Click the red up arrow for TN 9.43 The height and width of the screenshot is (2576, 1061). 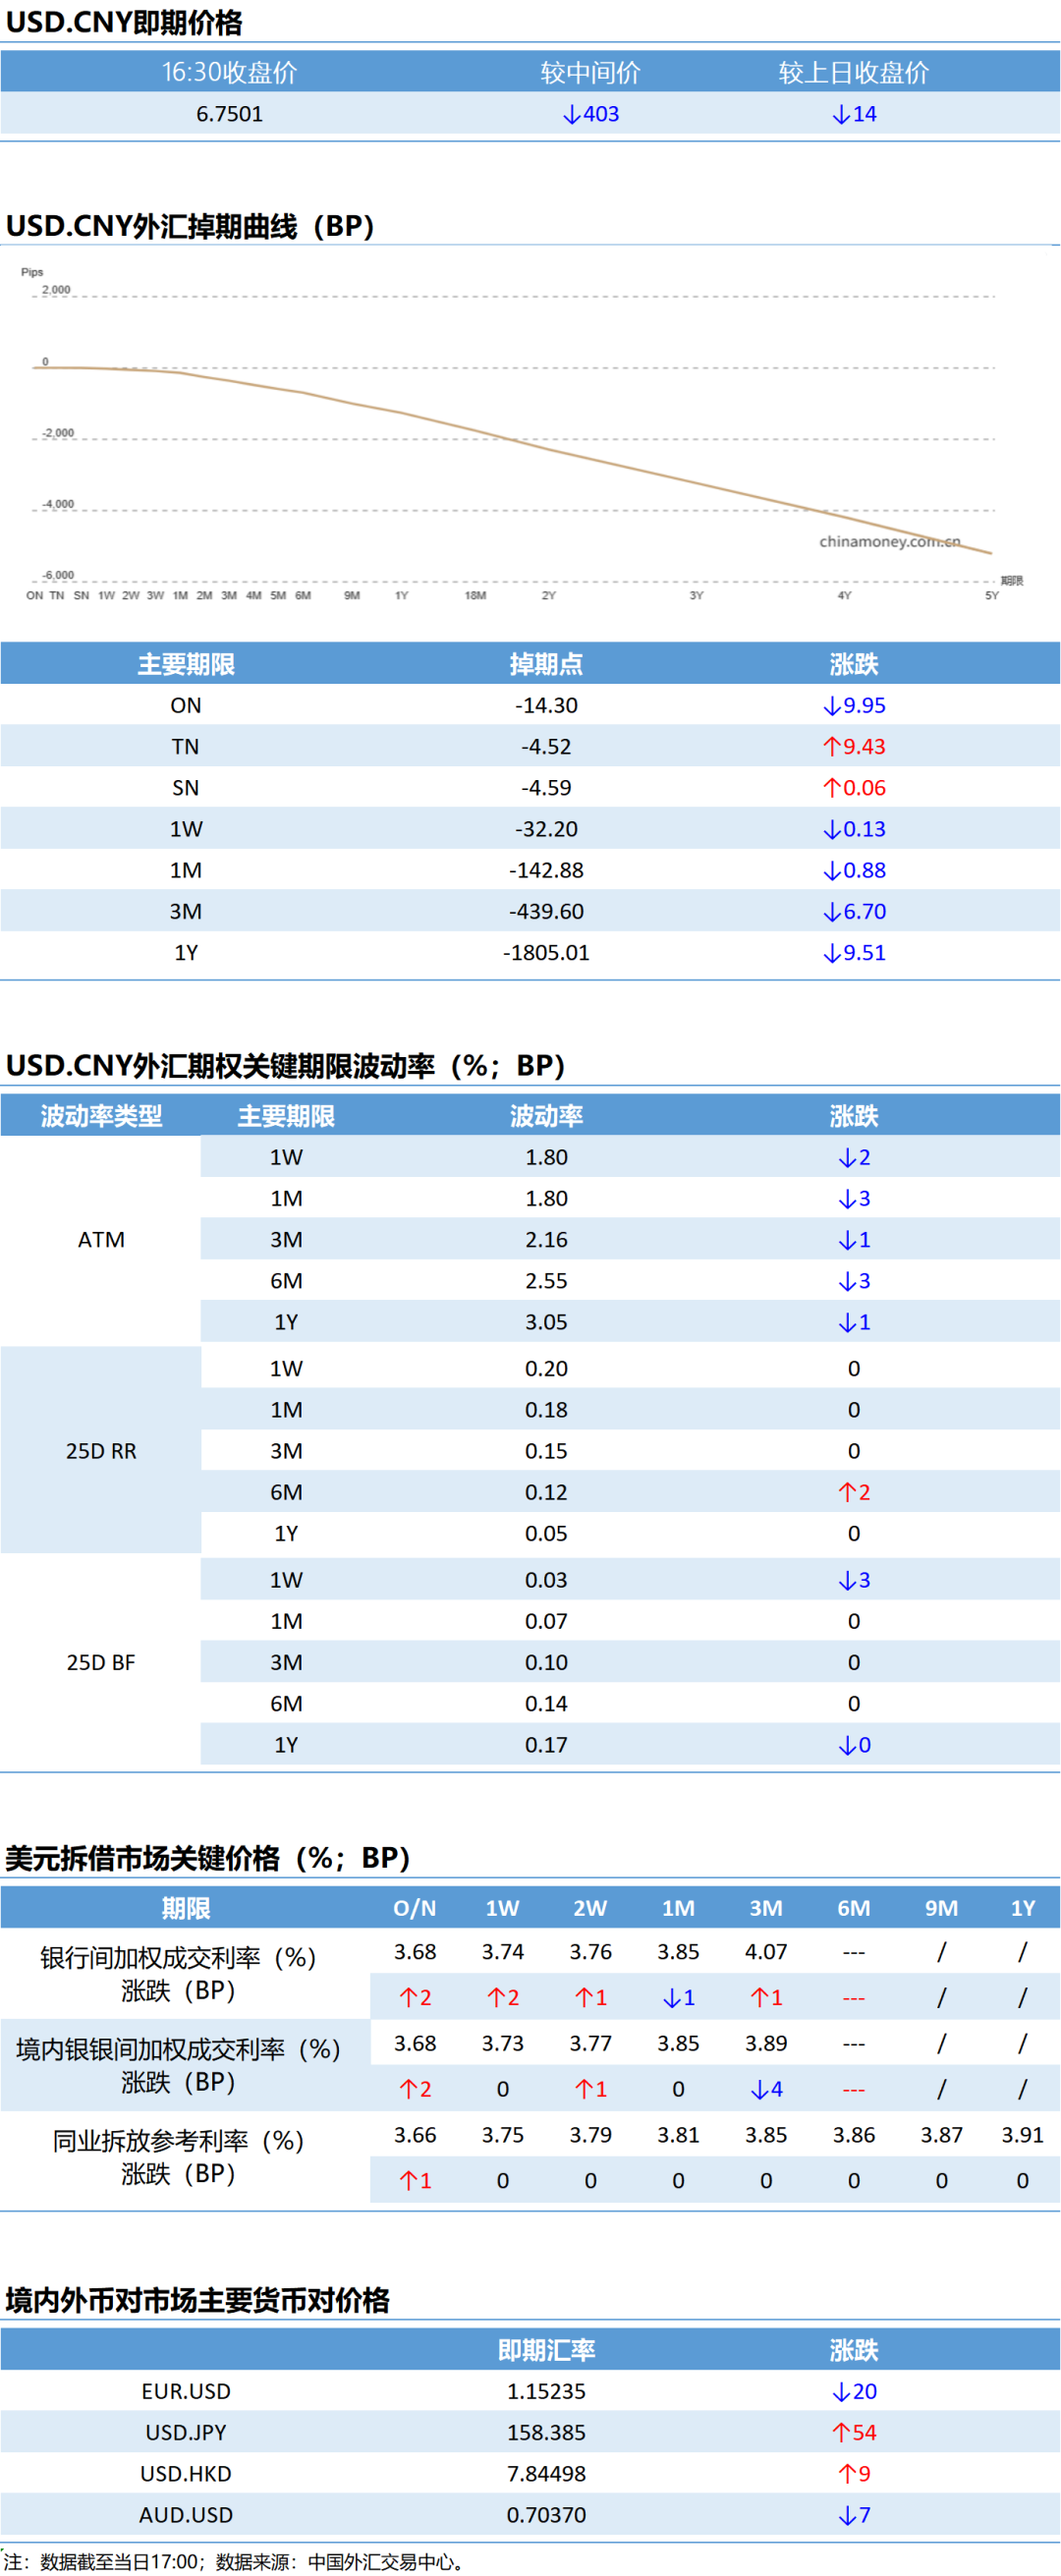click(x=831, y=747)
